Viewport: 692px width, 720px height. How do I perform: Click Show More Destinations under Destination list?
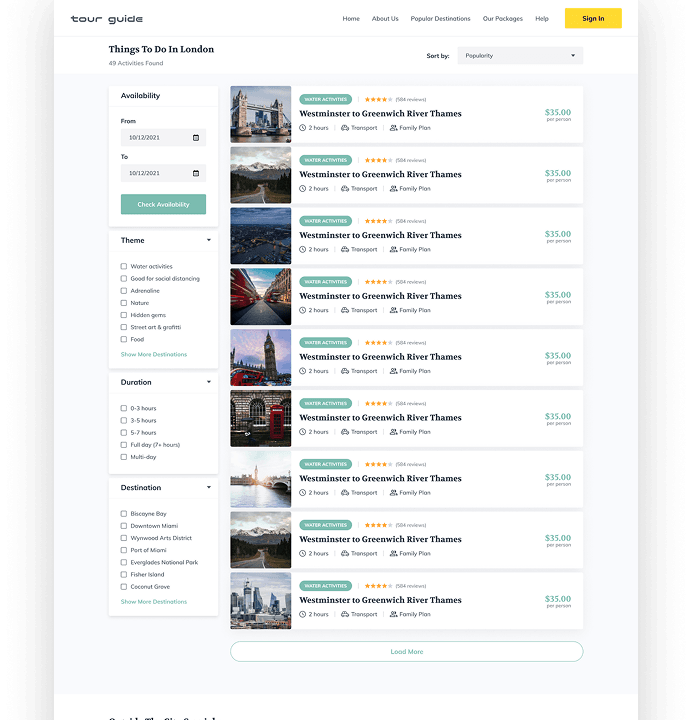[154, 602]
